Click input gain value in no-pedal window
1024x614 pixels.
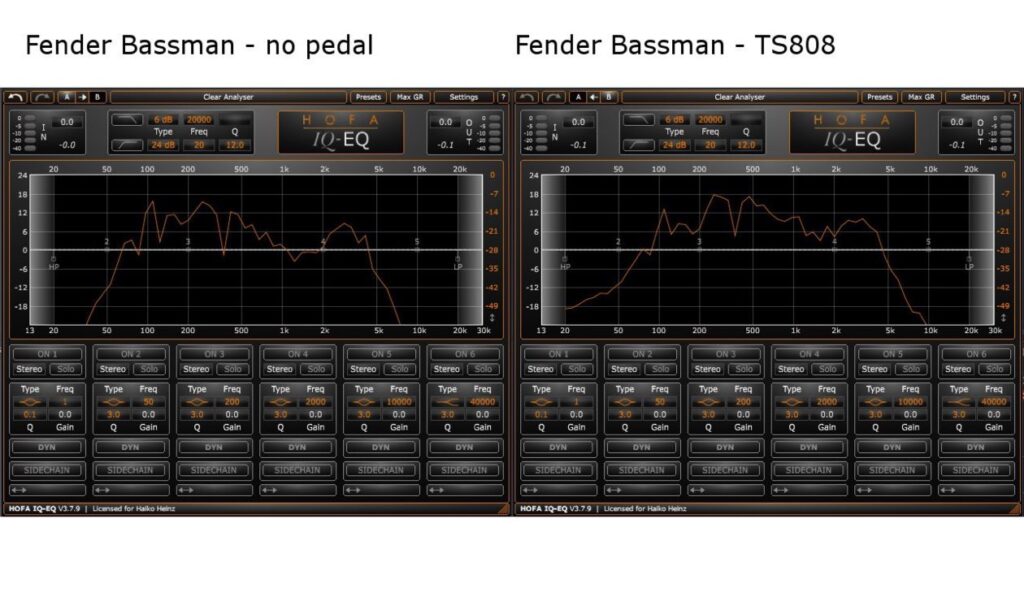67,122
